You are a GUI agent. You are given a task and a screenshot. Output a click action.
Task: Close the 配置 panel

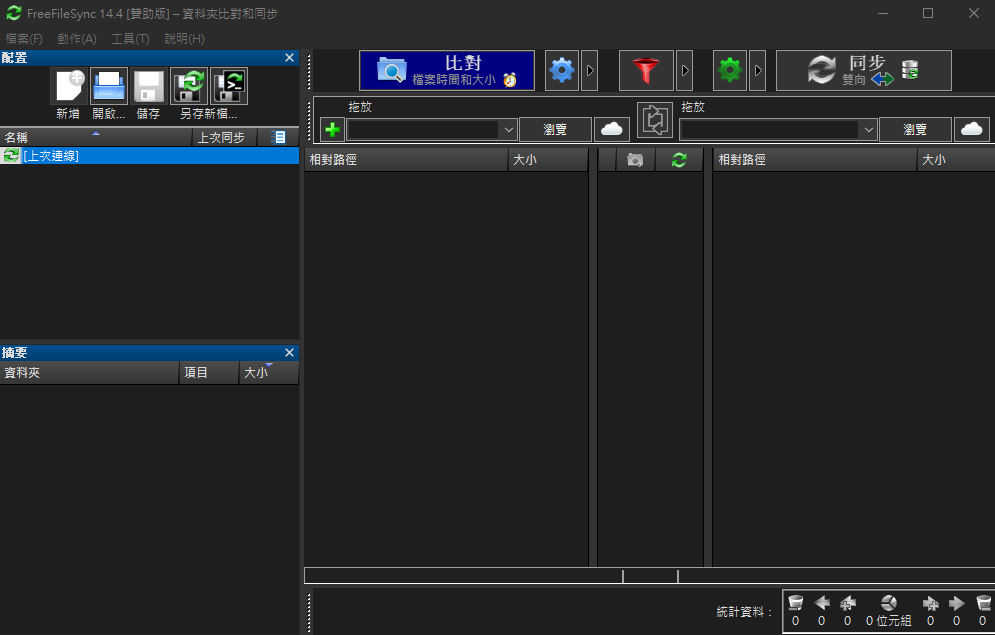[x=289, y=58]
